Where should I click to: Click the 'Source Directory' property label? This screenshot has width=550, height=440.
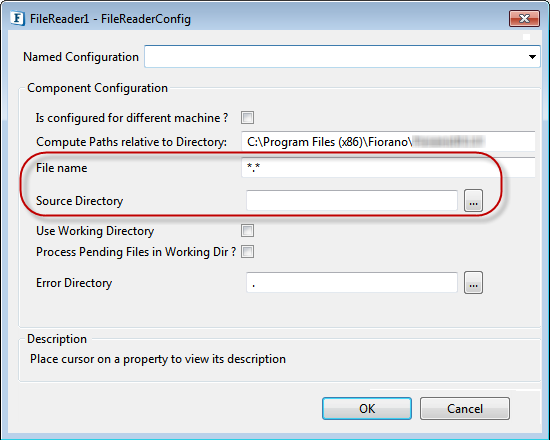[80, 201]
